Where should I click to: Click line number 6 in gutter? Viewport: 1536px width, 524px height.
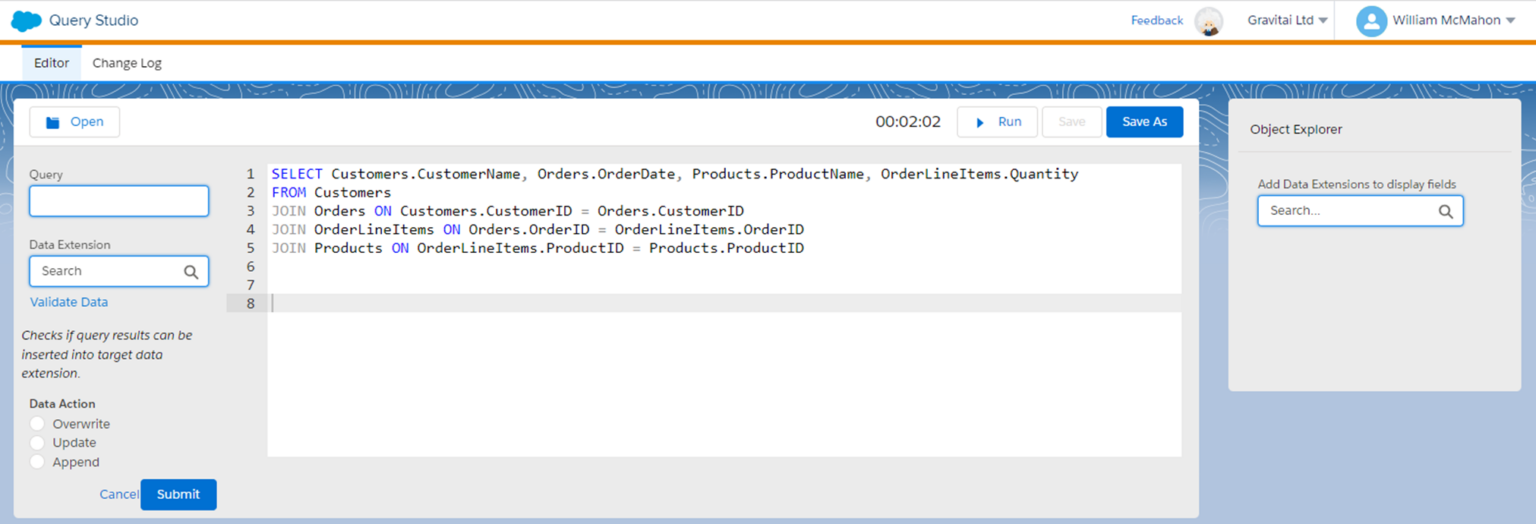251,267
